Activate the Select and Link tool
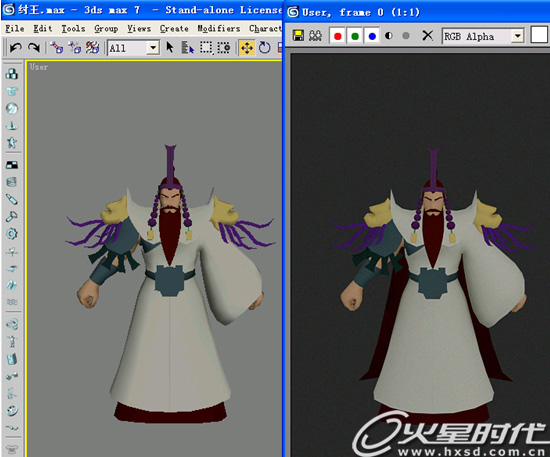The height and width of the screenshot is (457, 550). (x=56, y=47)
